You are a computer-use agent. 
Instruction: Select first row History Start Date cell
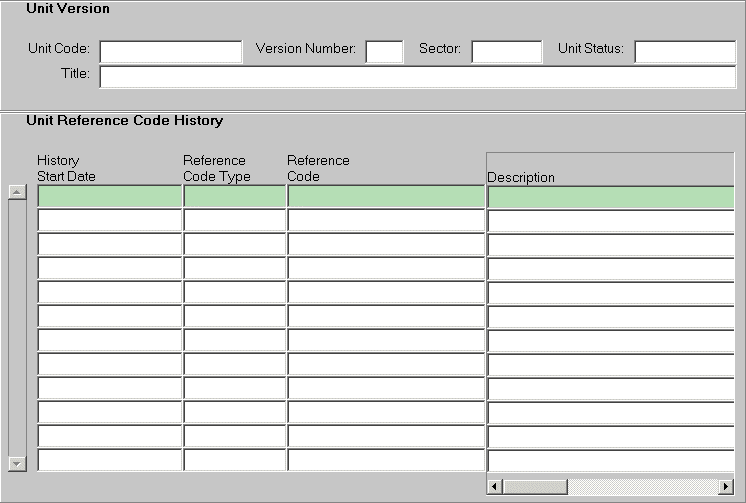[110, 197]
